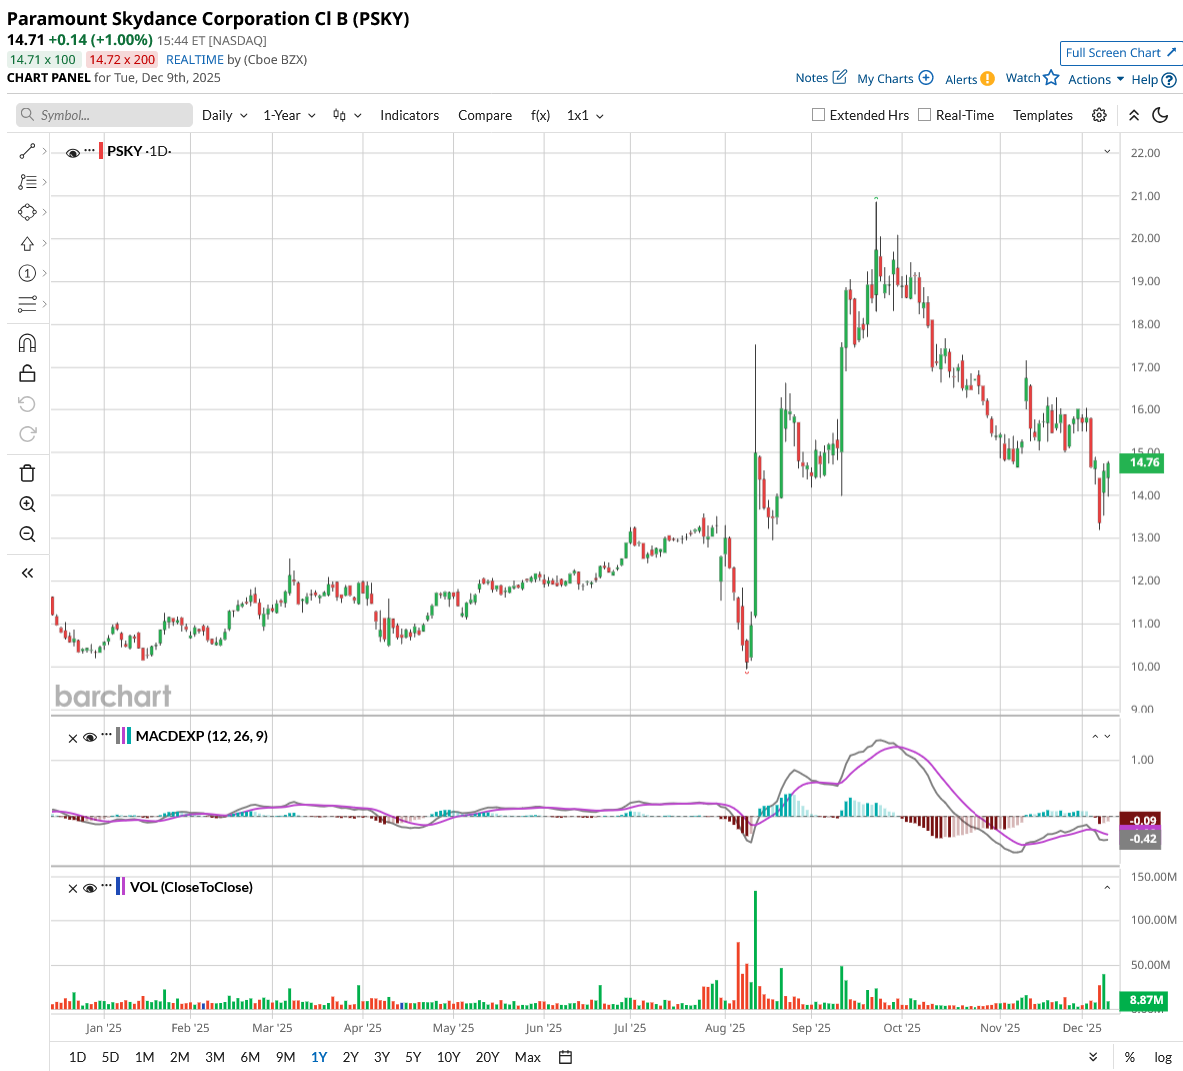Click the Alerts exclamation icon
The image size is (1183, 1071).
click(x=988, y=79)
